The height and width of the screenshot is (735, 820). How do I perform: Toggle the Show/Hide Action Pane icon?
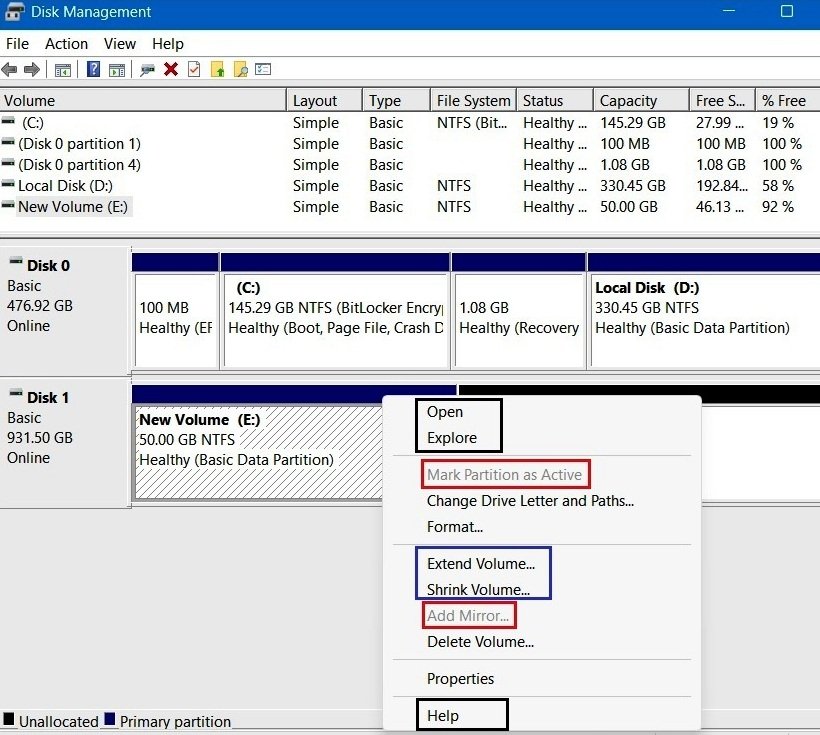point(117,70)
